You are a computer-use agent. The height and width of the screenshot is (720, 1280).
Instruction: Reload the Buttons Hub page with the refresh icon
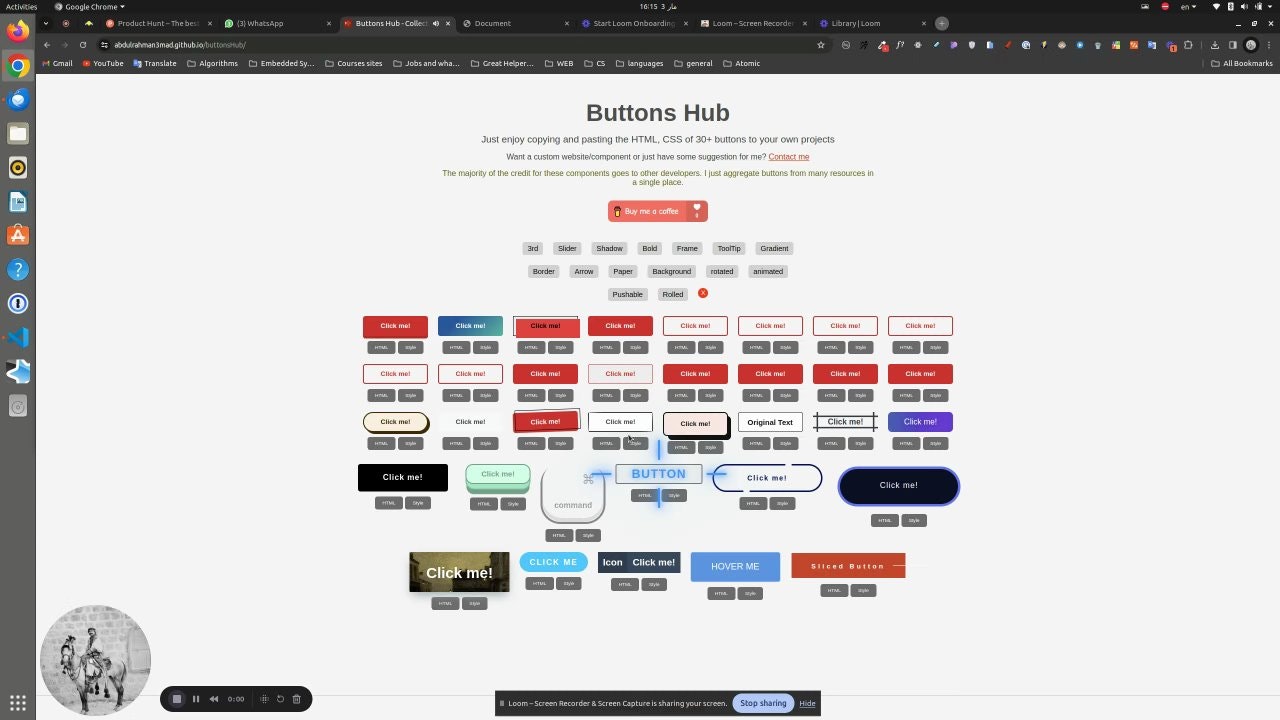click(82, 44)
